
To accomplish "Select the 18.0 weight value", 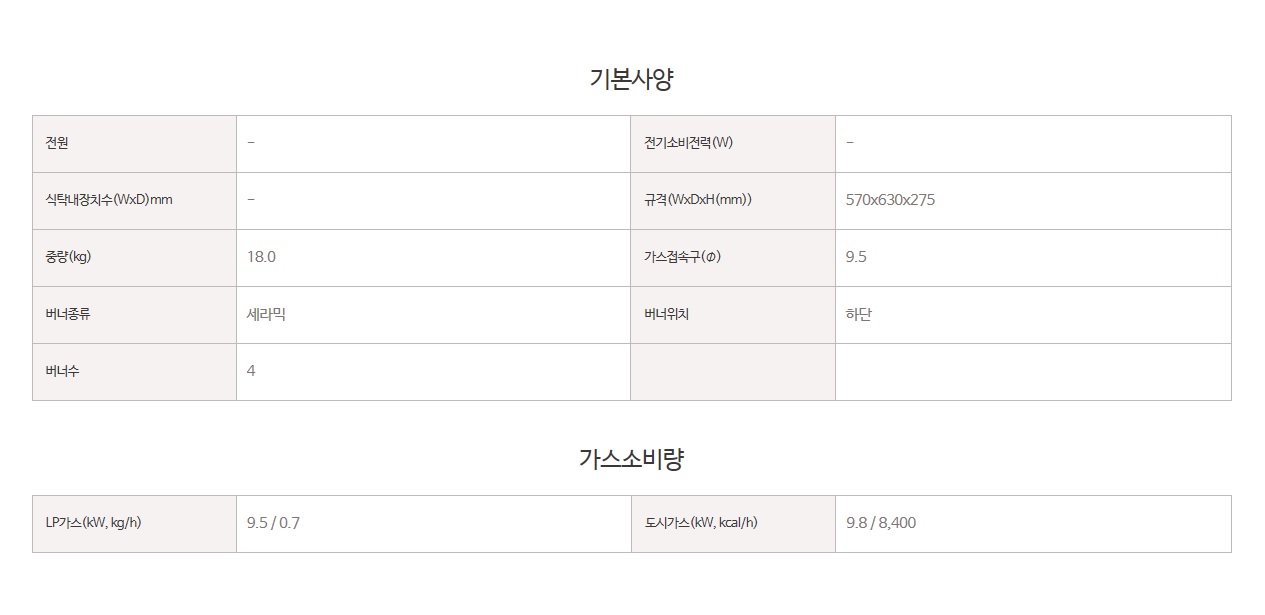I will coord(261,257).
